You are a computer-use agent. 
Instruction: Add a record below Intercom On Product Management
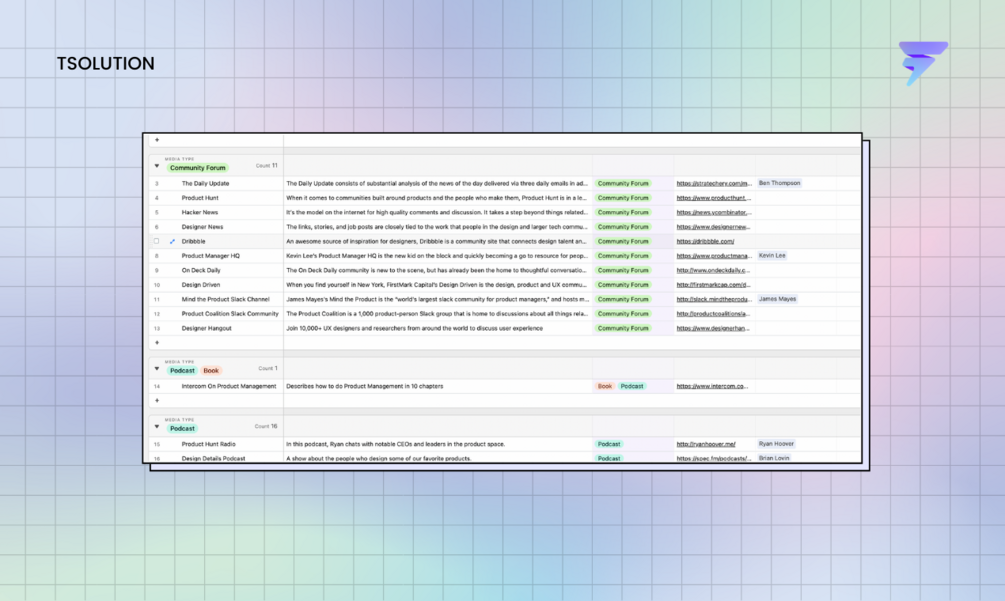157,400
